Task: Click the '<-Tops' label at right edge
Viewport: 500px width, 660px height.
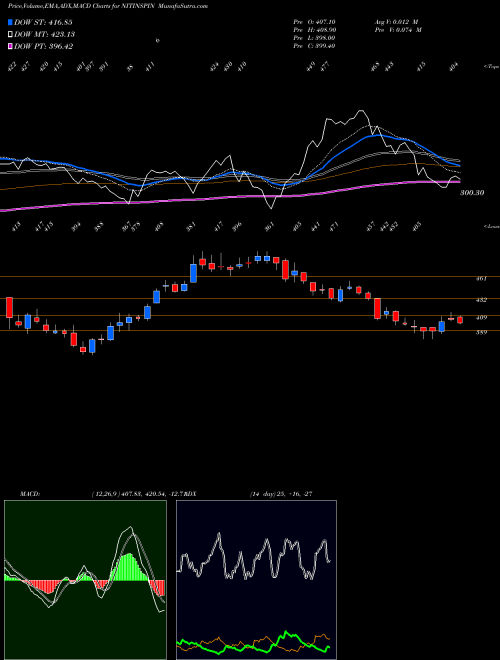Action: click(x=491, y=67)
